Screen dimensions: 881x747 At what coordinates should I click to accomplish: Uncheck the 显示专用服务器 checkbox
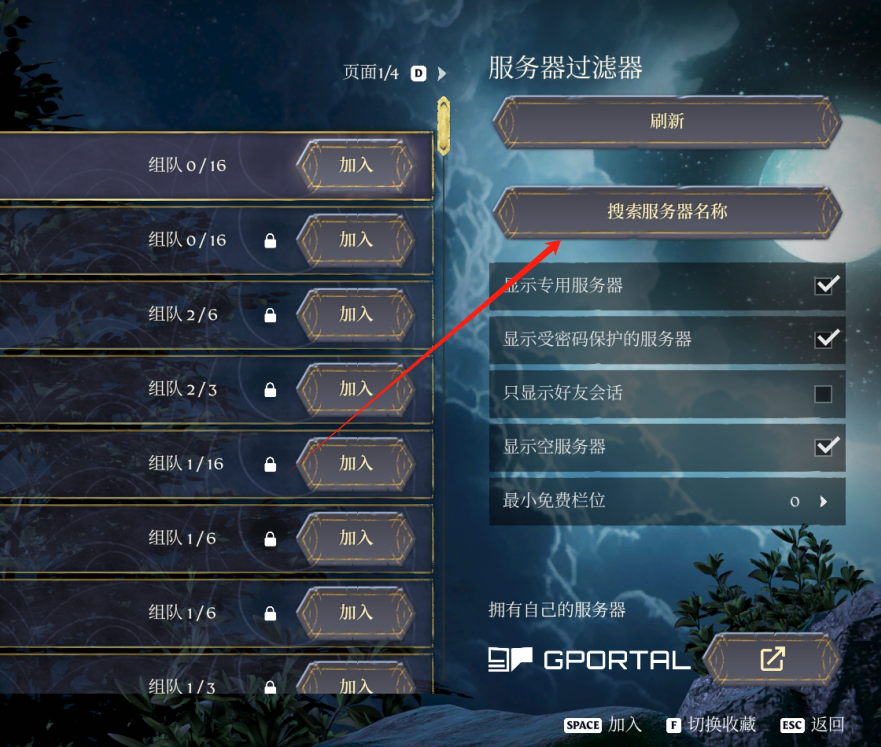tap(824, 286)
